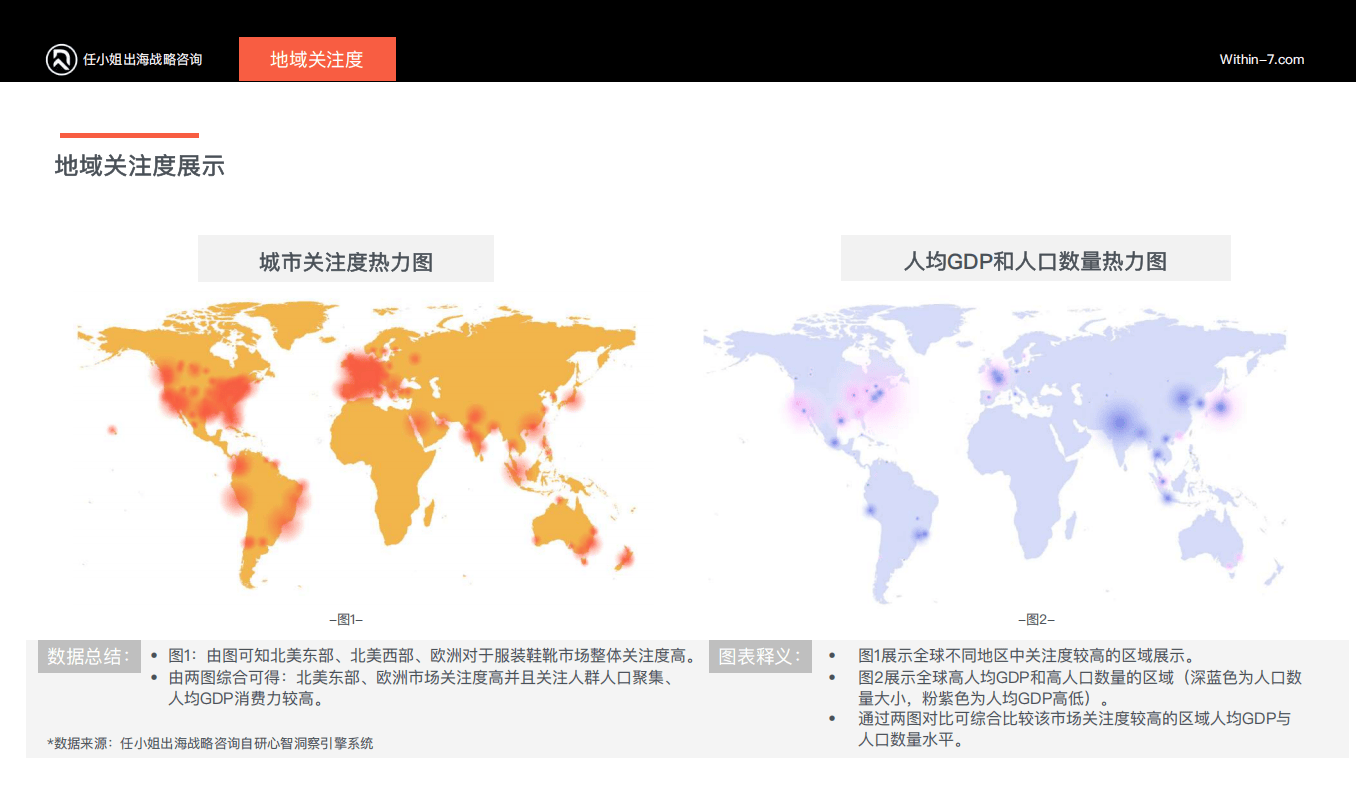The height and width of the screenshot is (796, 1356).
Task: Click the –图2– caption under right map
Action: [x=1036, y=620]
